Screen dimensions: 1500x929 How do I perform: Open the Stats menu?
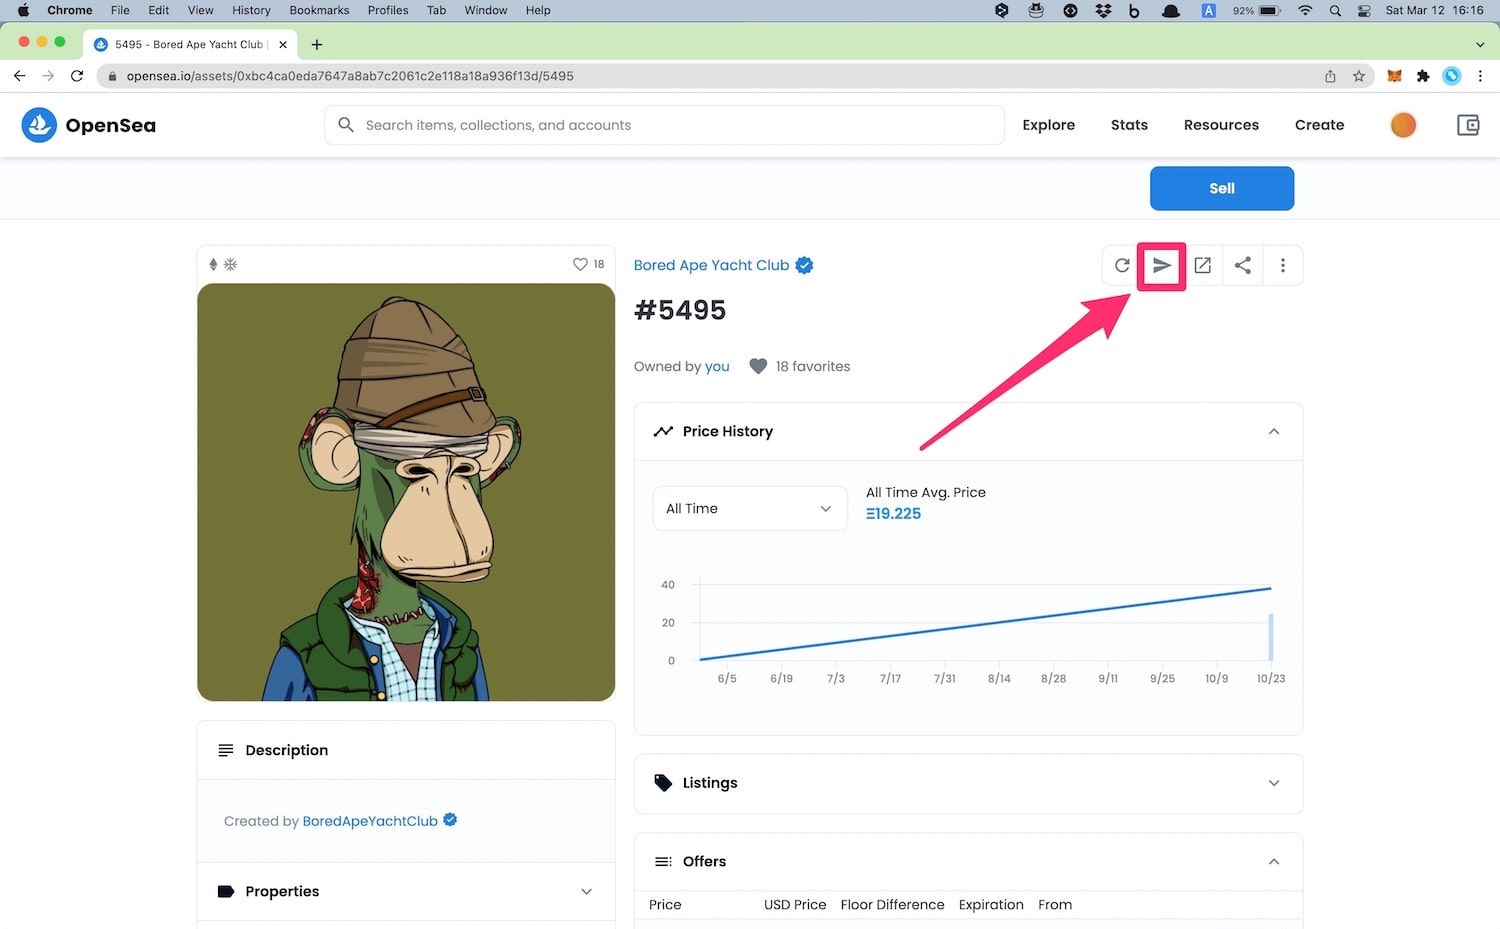1129,125
